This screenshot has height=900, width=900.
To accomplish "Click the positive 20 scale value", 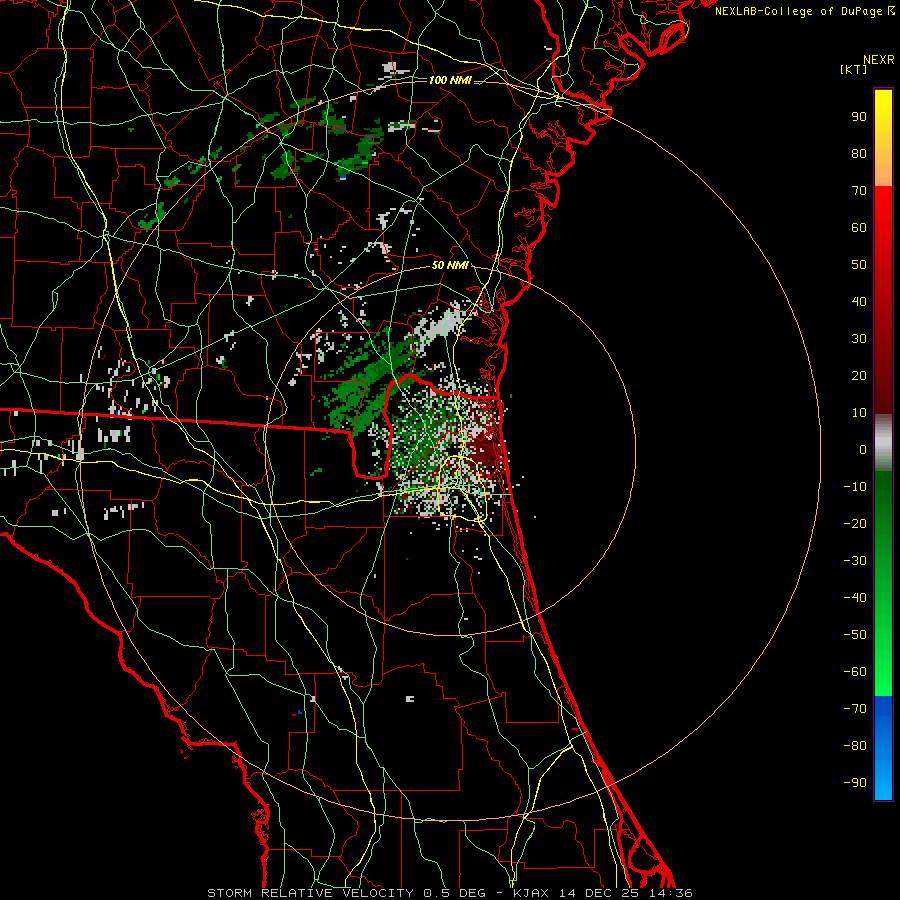I will coord(859,376).
